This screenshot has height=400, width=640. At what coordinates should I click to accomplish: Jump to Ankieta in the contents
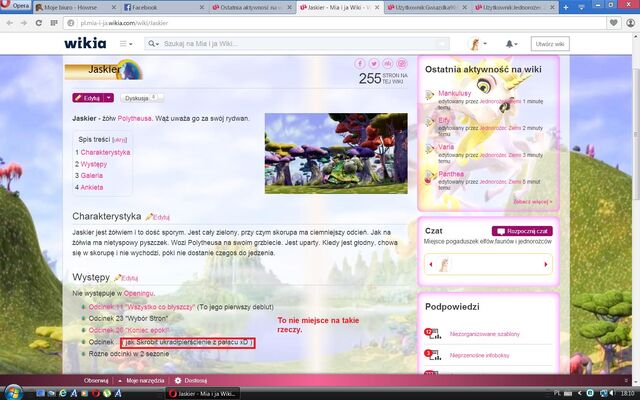point(91,187)
